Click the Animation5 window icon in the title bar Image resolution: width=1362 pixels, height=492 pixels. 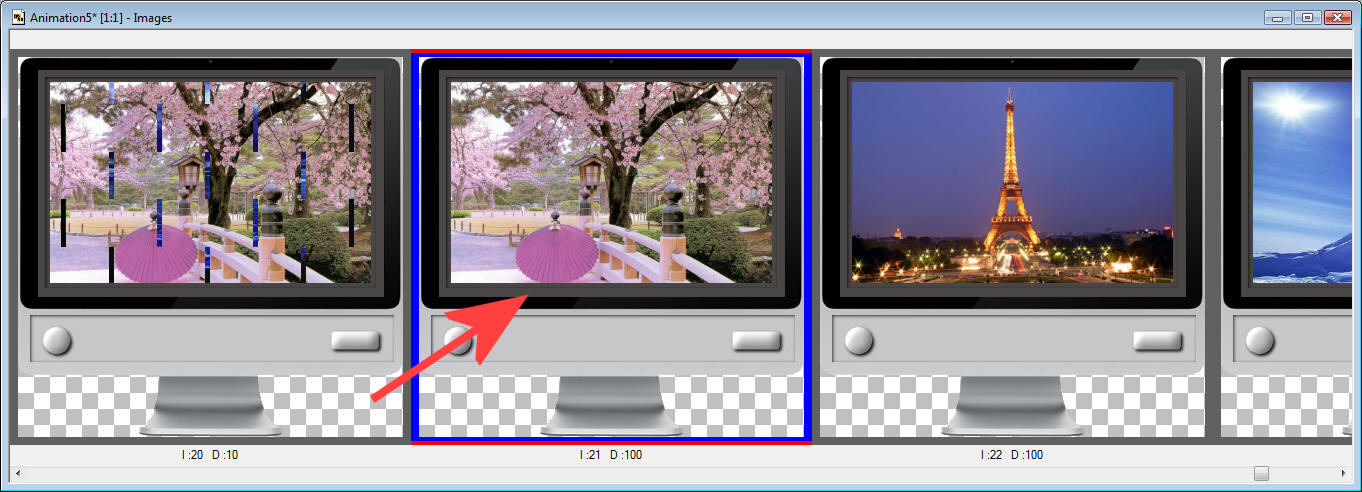(x=18, y=17)
